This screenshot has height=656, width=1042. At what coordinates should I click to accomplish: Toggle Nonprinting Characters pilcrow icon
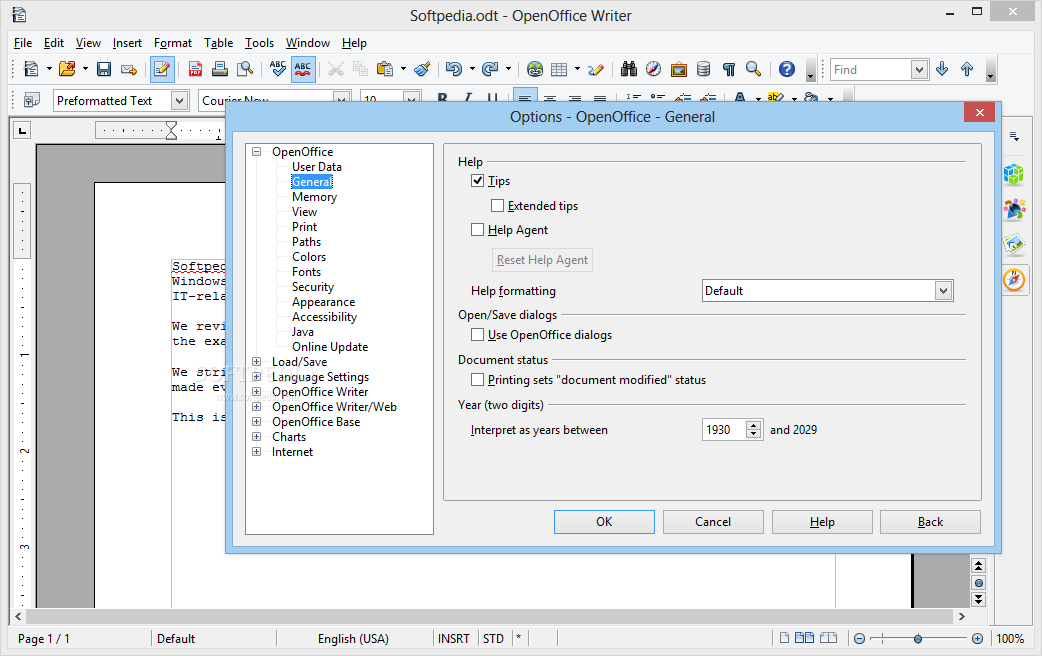click(729, 69)
